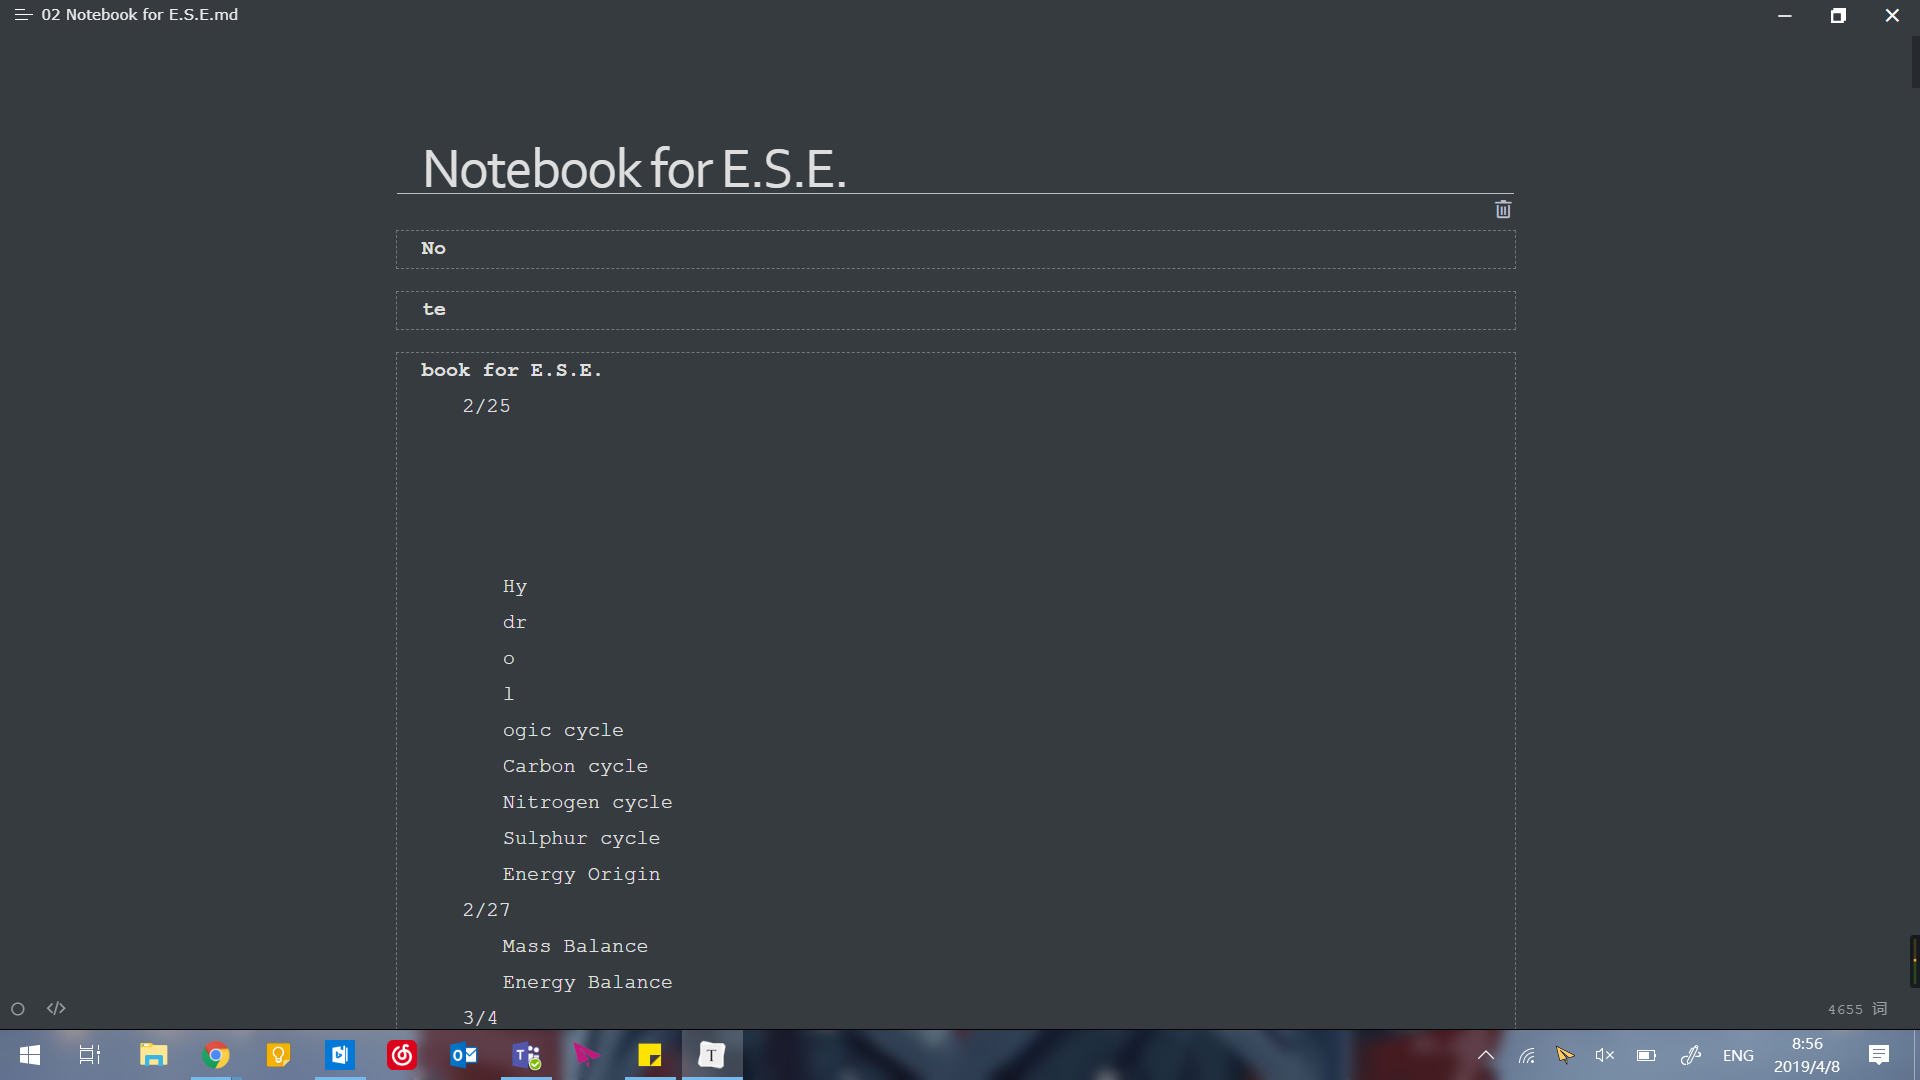Expand hidden tray icons with the chevron
Screen dimensions: 1920x1080
(1486, 1055)
